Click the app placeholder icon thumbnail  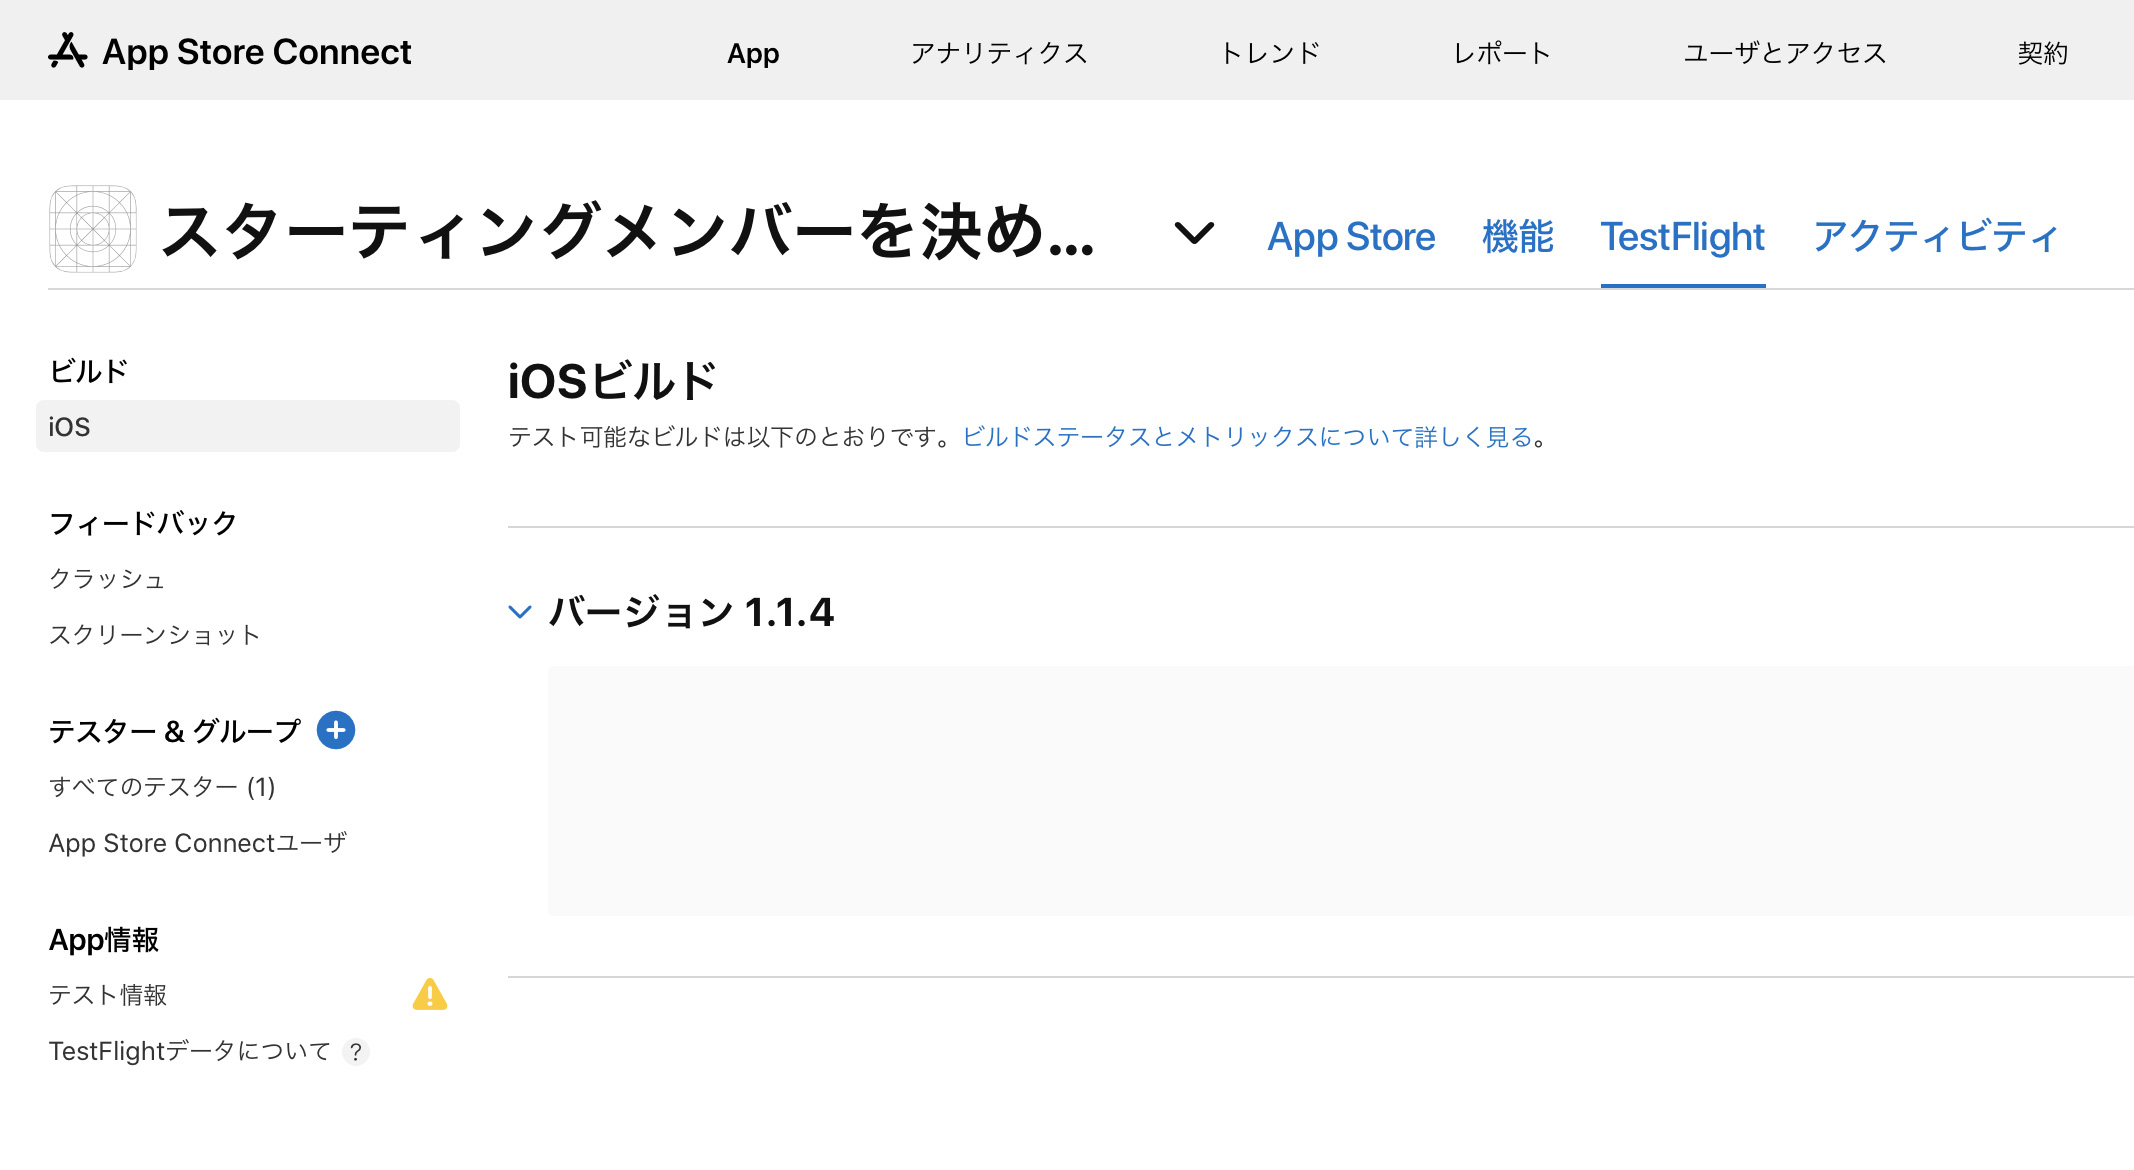click(x=93, y=229)
